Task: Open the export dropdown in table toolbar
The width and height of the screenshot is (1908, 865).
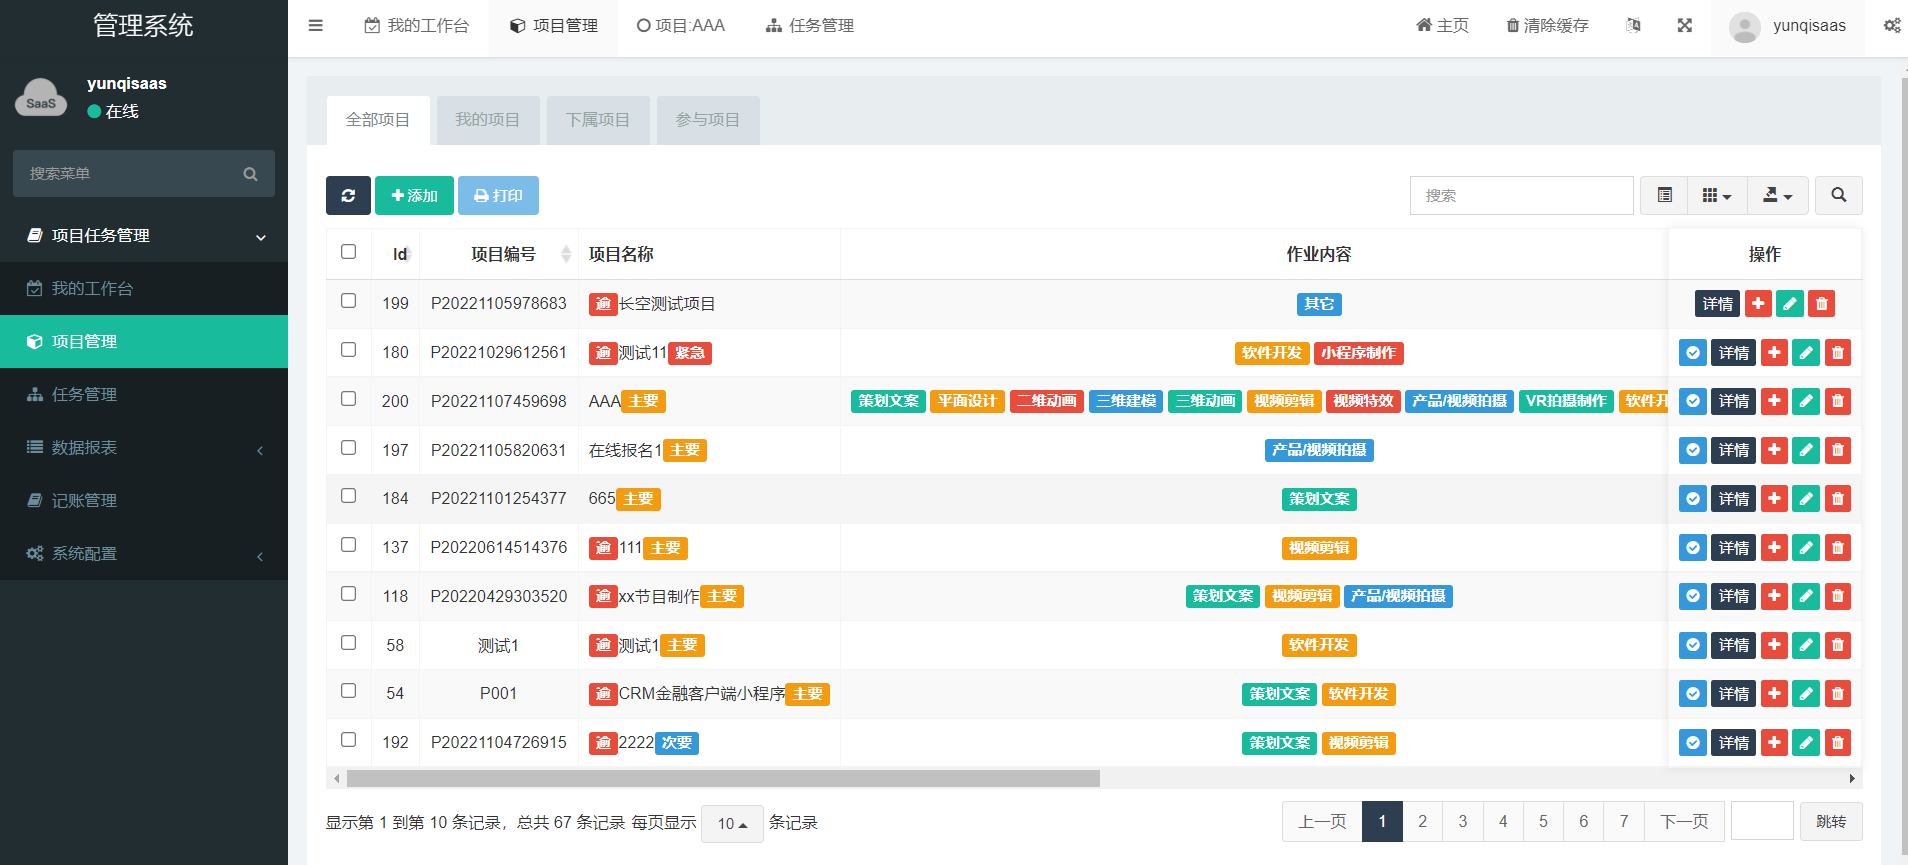Action: pos(1777,195)
